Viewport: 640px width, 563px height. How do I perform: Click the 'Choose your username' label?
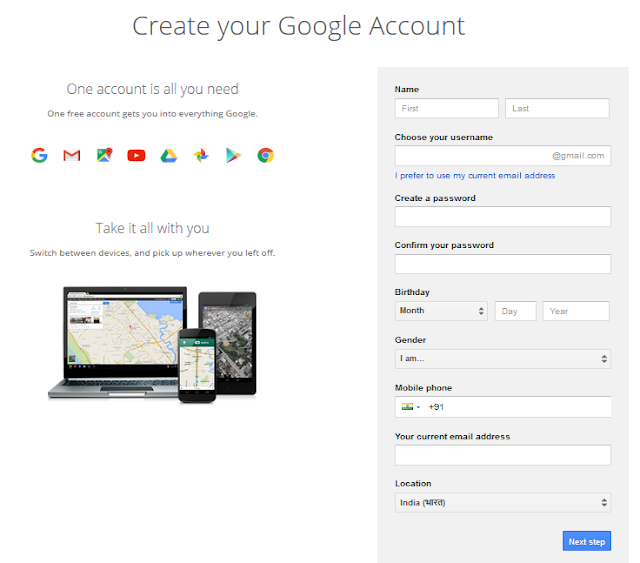coord(444,137)
